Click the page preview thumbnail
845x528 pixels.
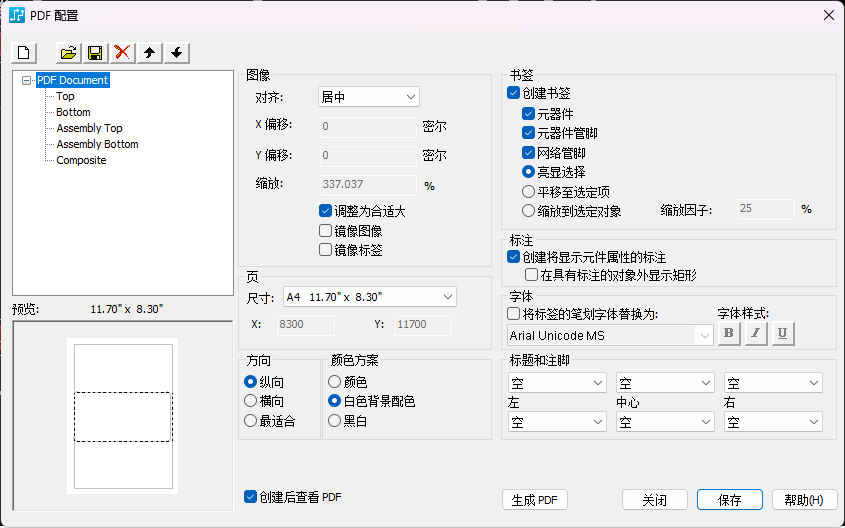(x=122, y=415)
